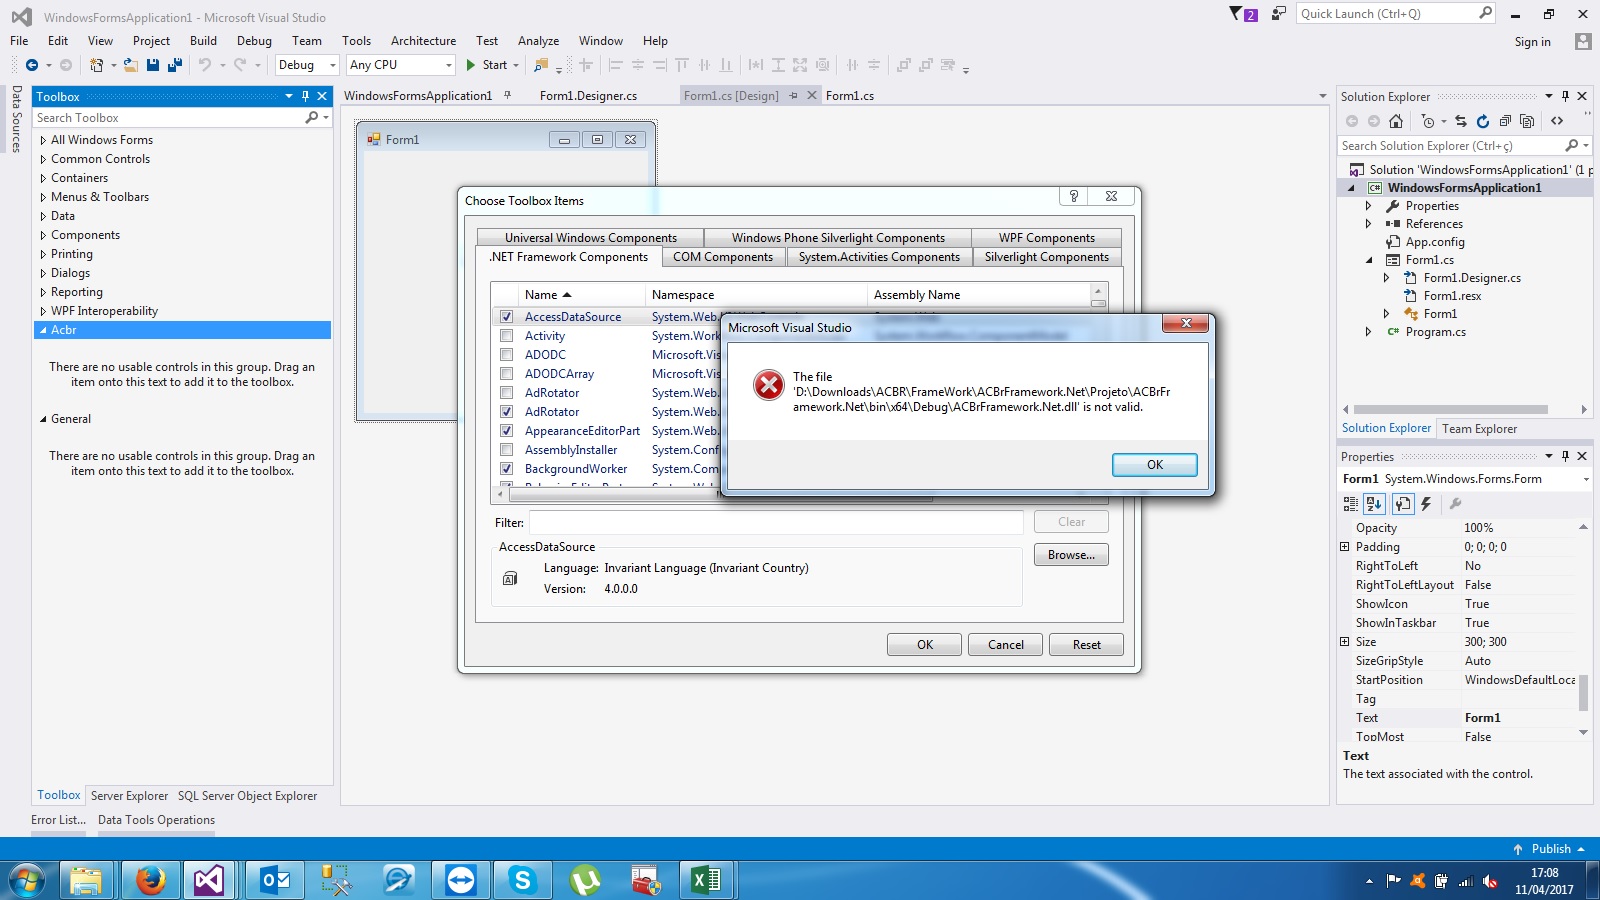Toggle the Activity component checkbox

coord(506,336)
